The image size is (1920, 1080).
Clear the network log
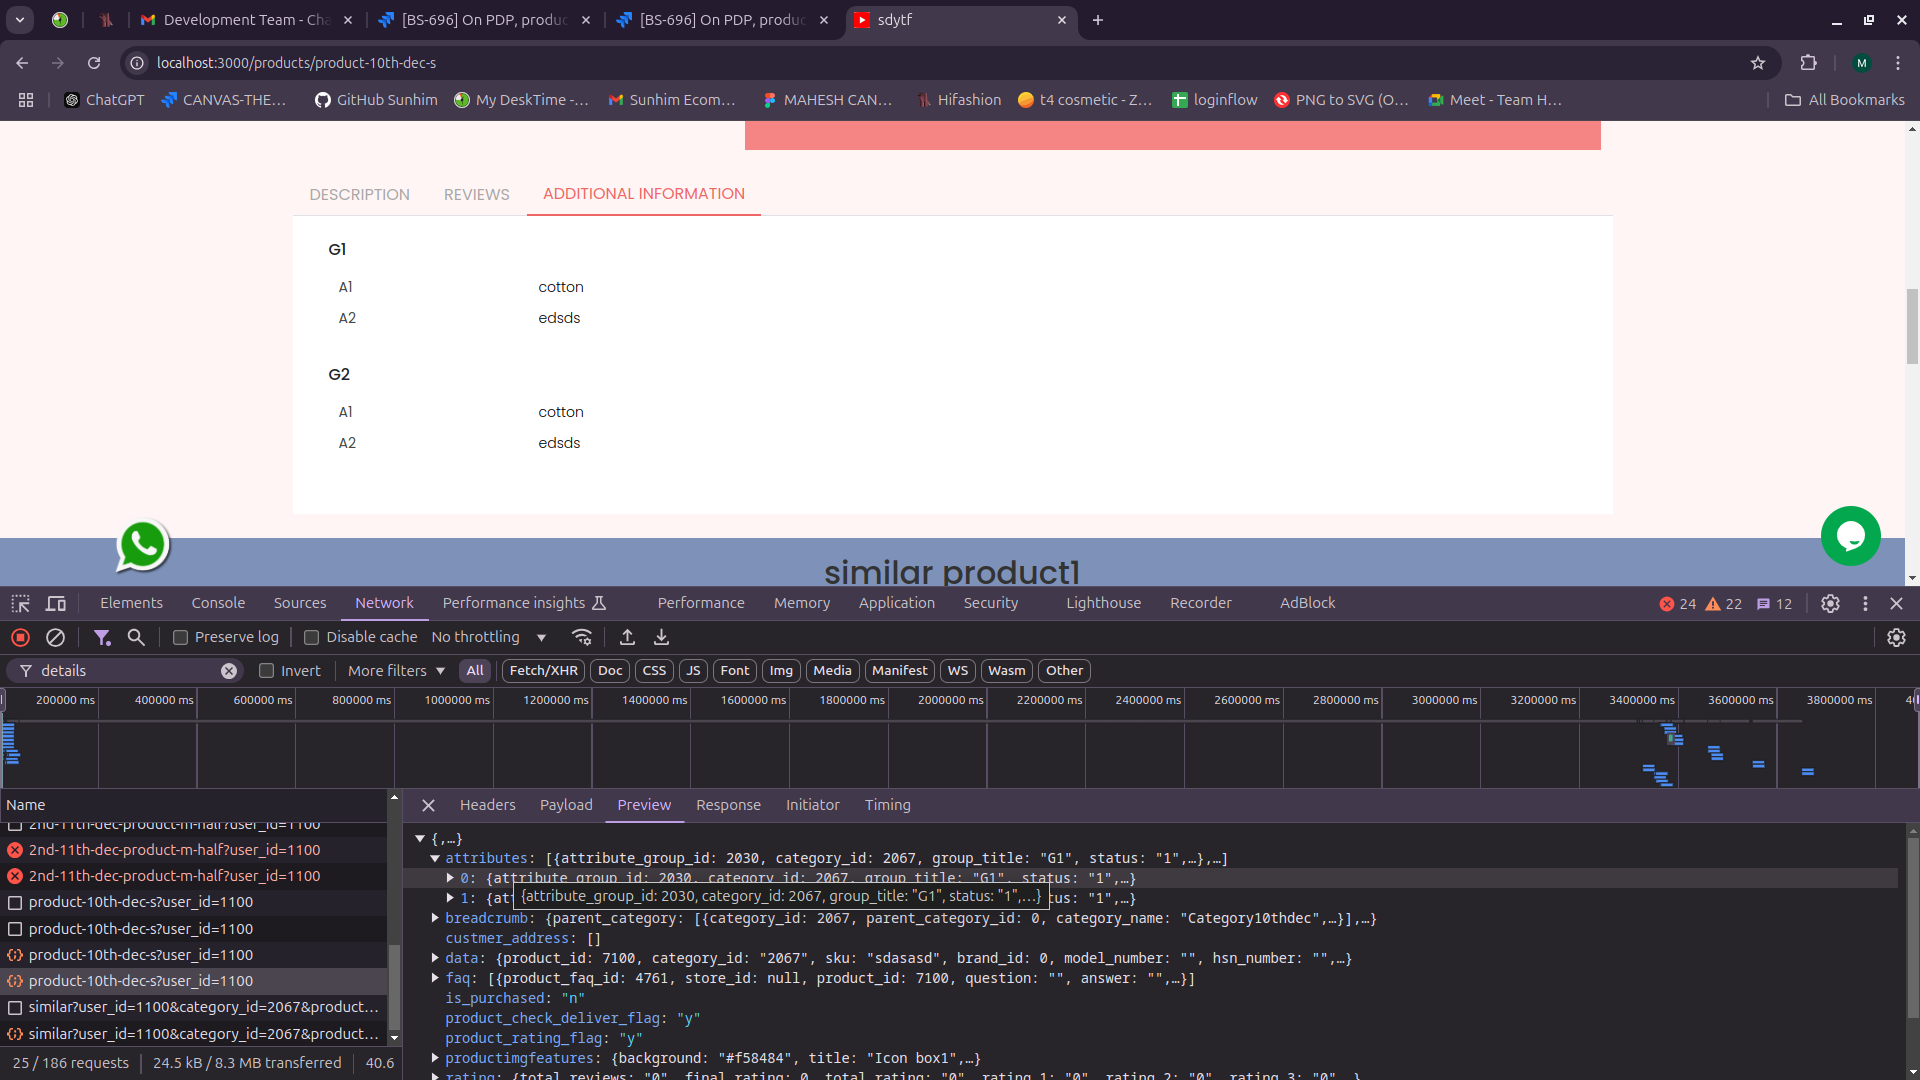pyautogui.click(x=56, y=638)
